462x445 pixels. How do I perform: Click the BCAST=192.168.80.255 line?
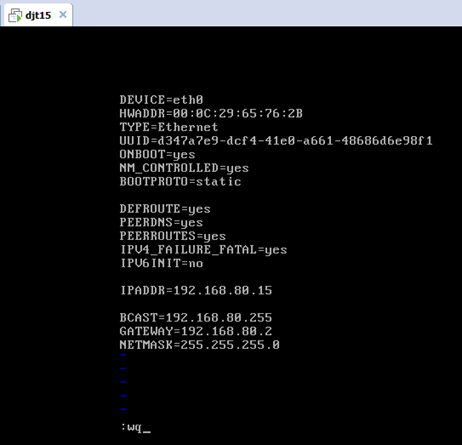tap(196, 318)
